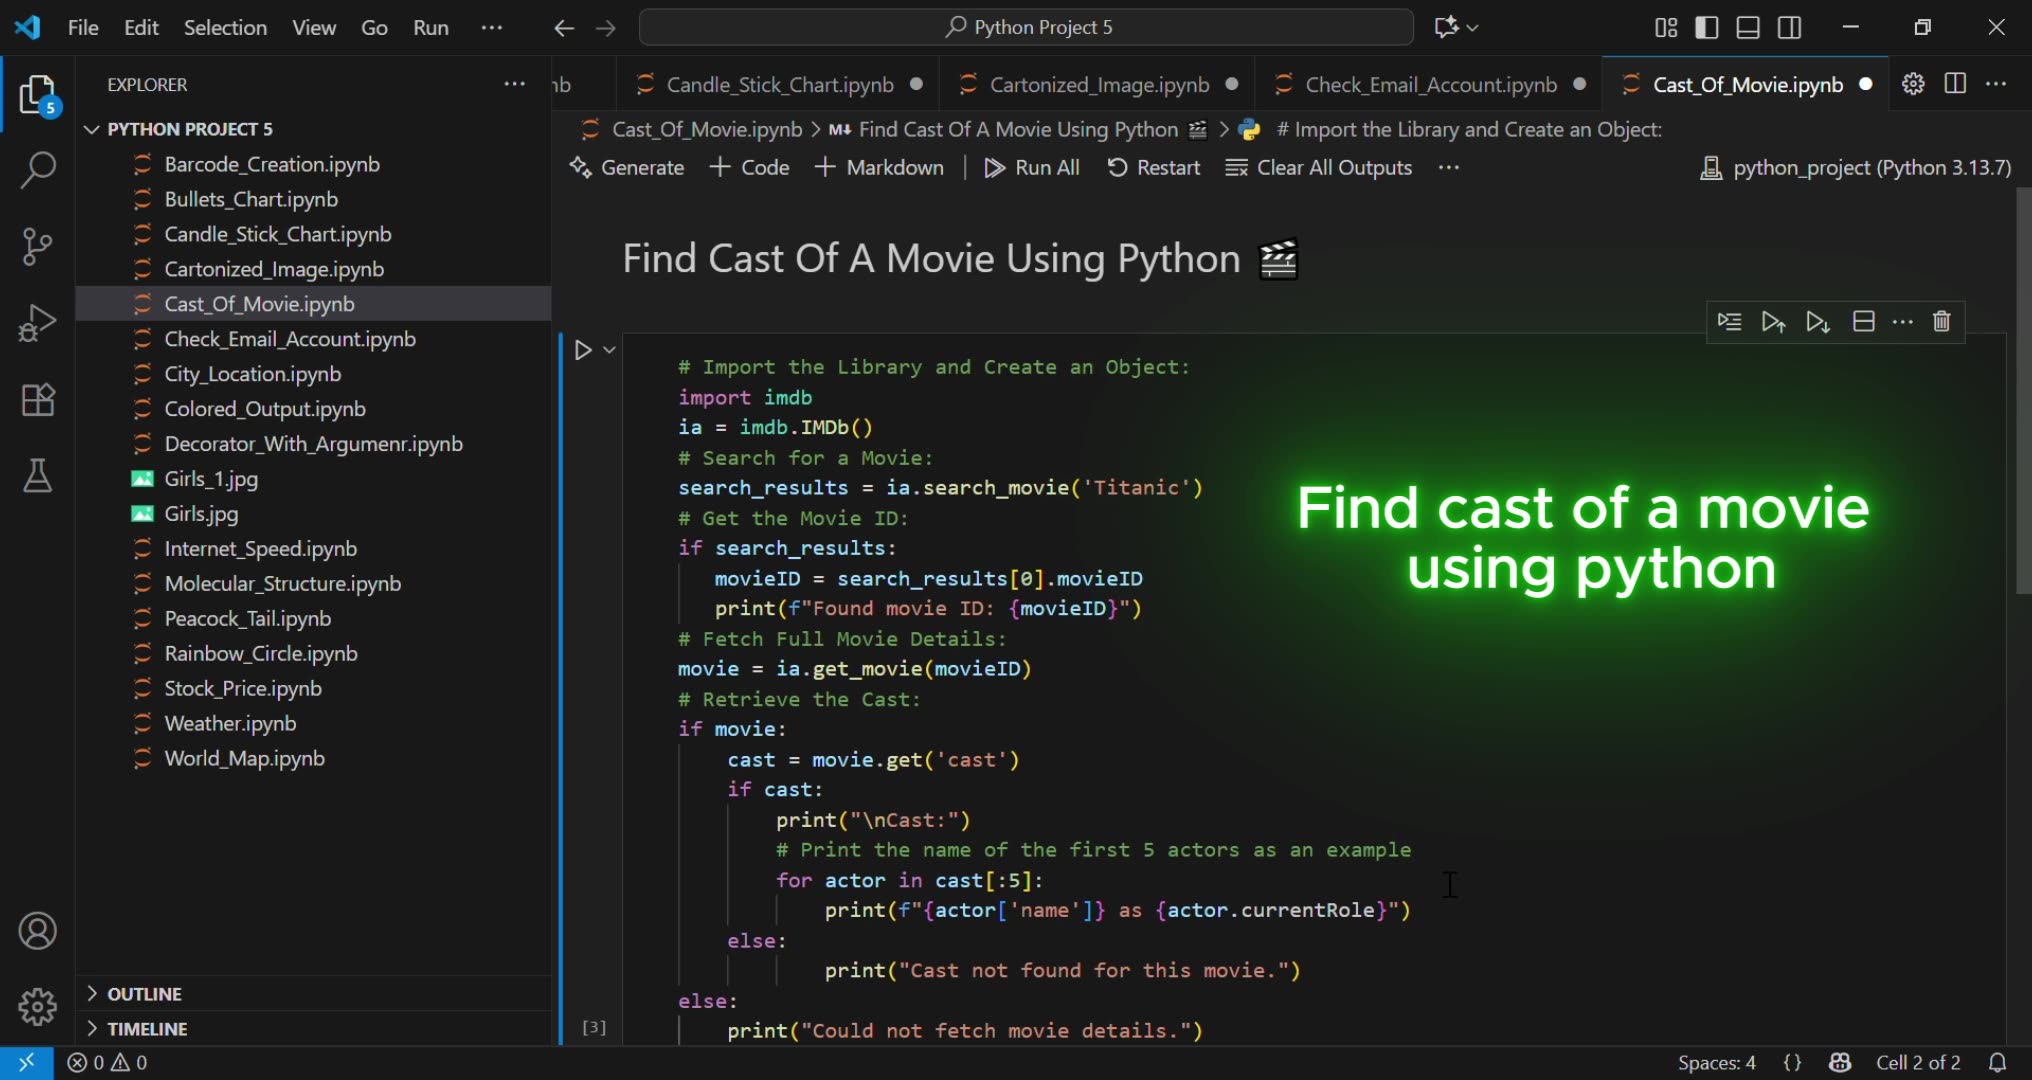Image resolution: width=2032 pixels, height=1080 pixels.
Task: Open notebook settings gear on the tab bar
Action: 1913,84
